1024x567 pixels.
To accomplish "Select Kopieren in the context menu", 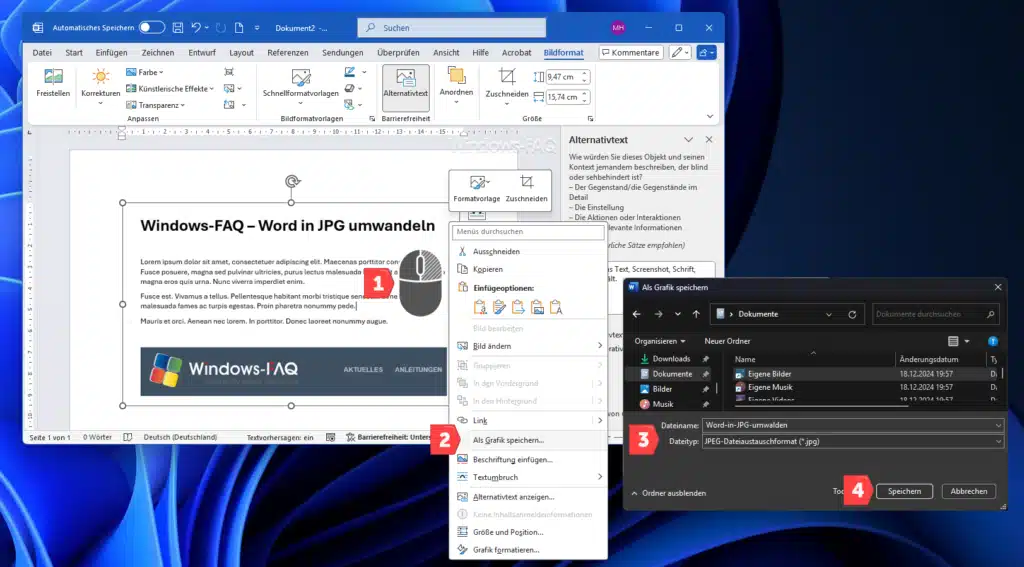I will click(x=528, y=269).
